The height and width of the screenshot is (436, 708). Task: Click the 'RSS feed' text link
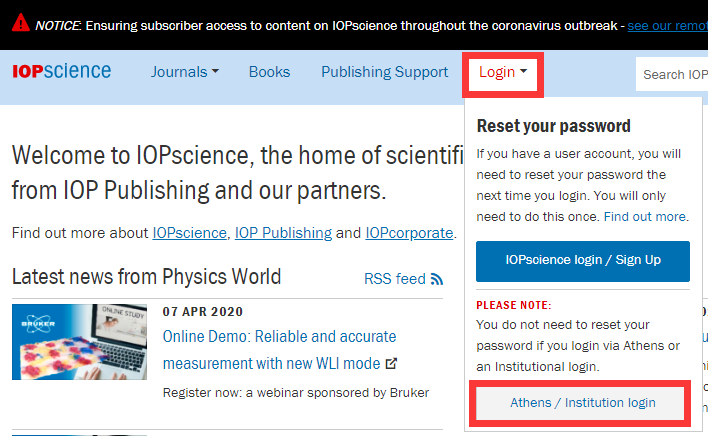395,279
